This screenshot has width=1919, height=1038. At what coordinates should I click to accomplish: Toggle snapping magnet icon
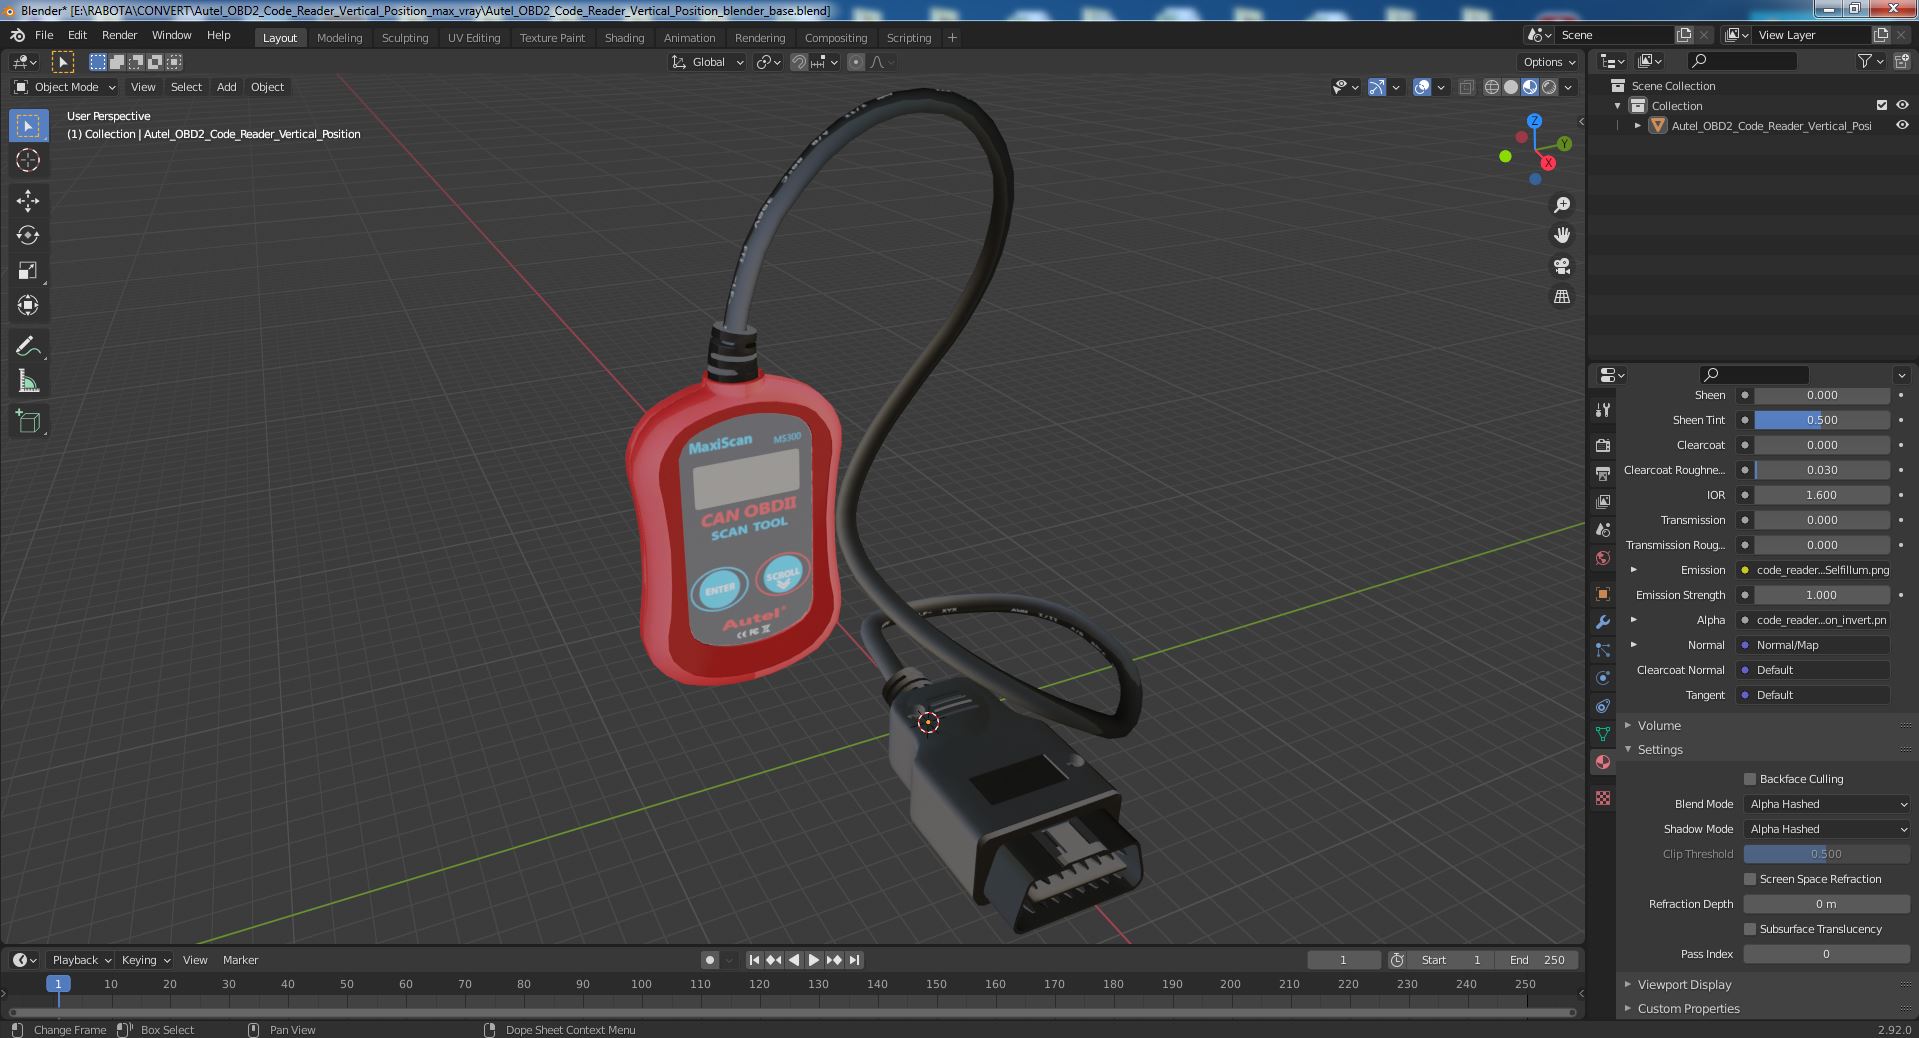pos(799,62)
